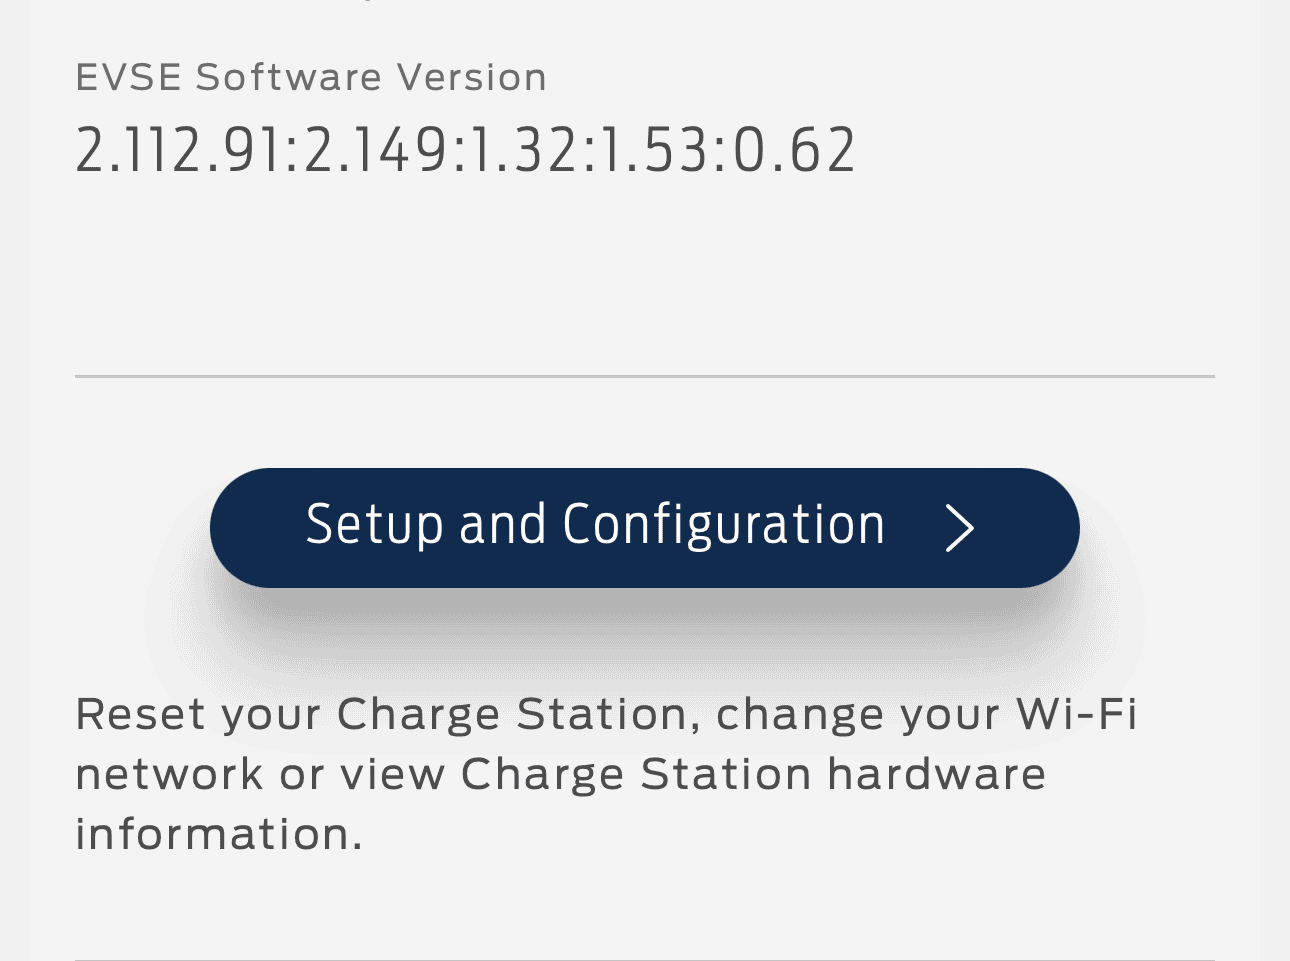Click the word "information." in the description

219,835
